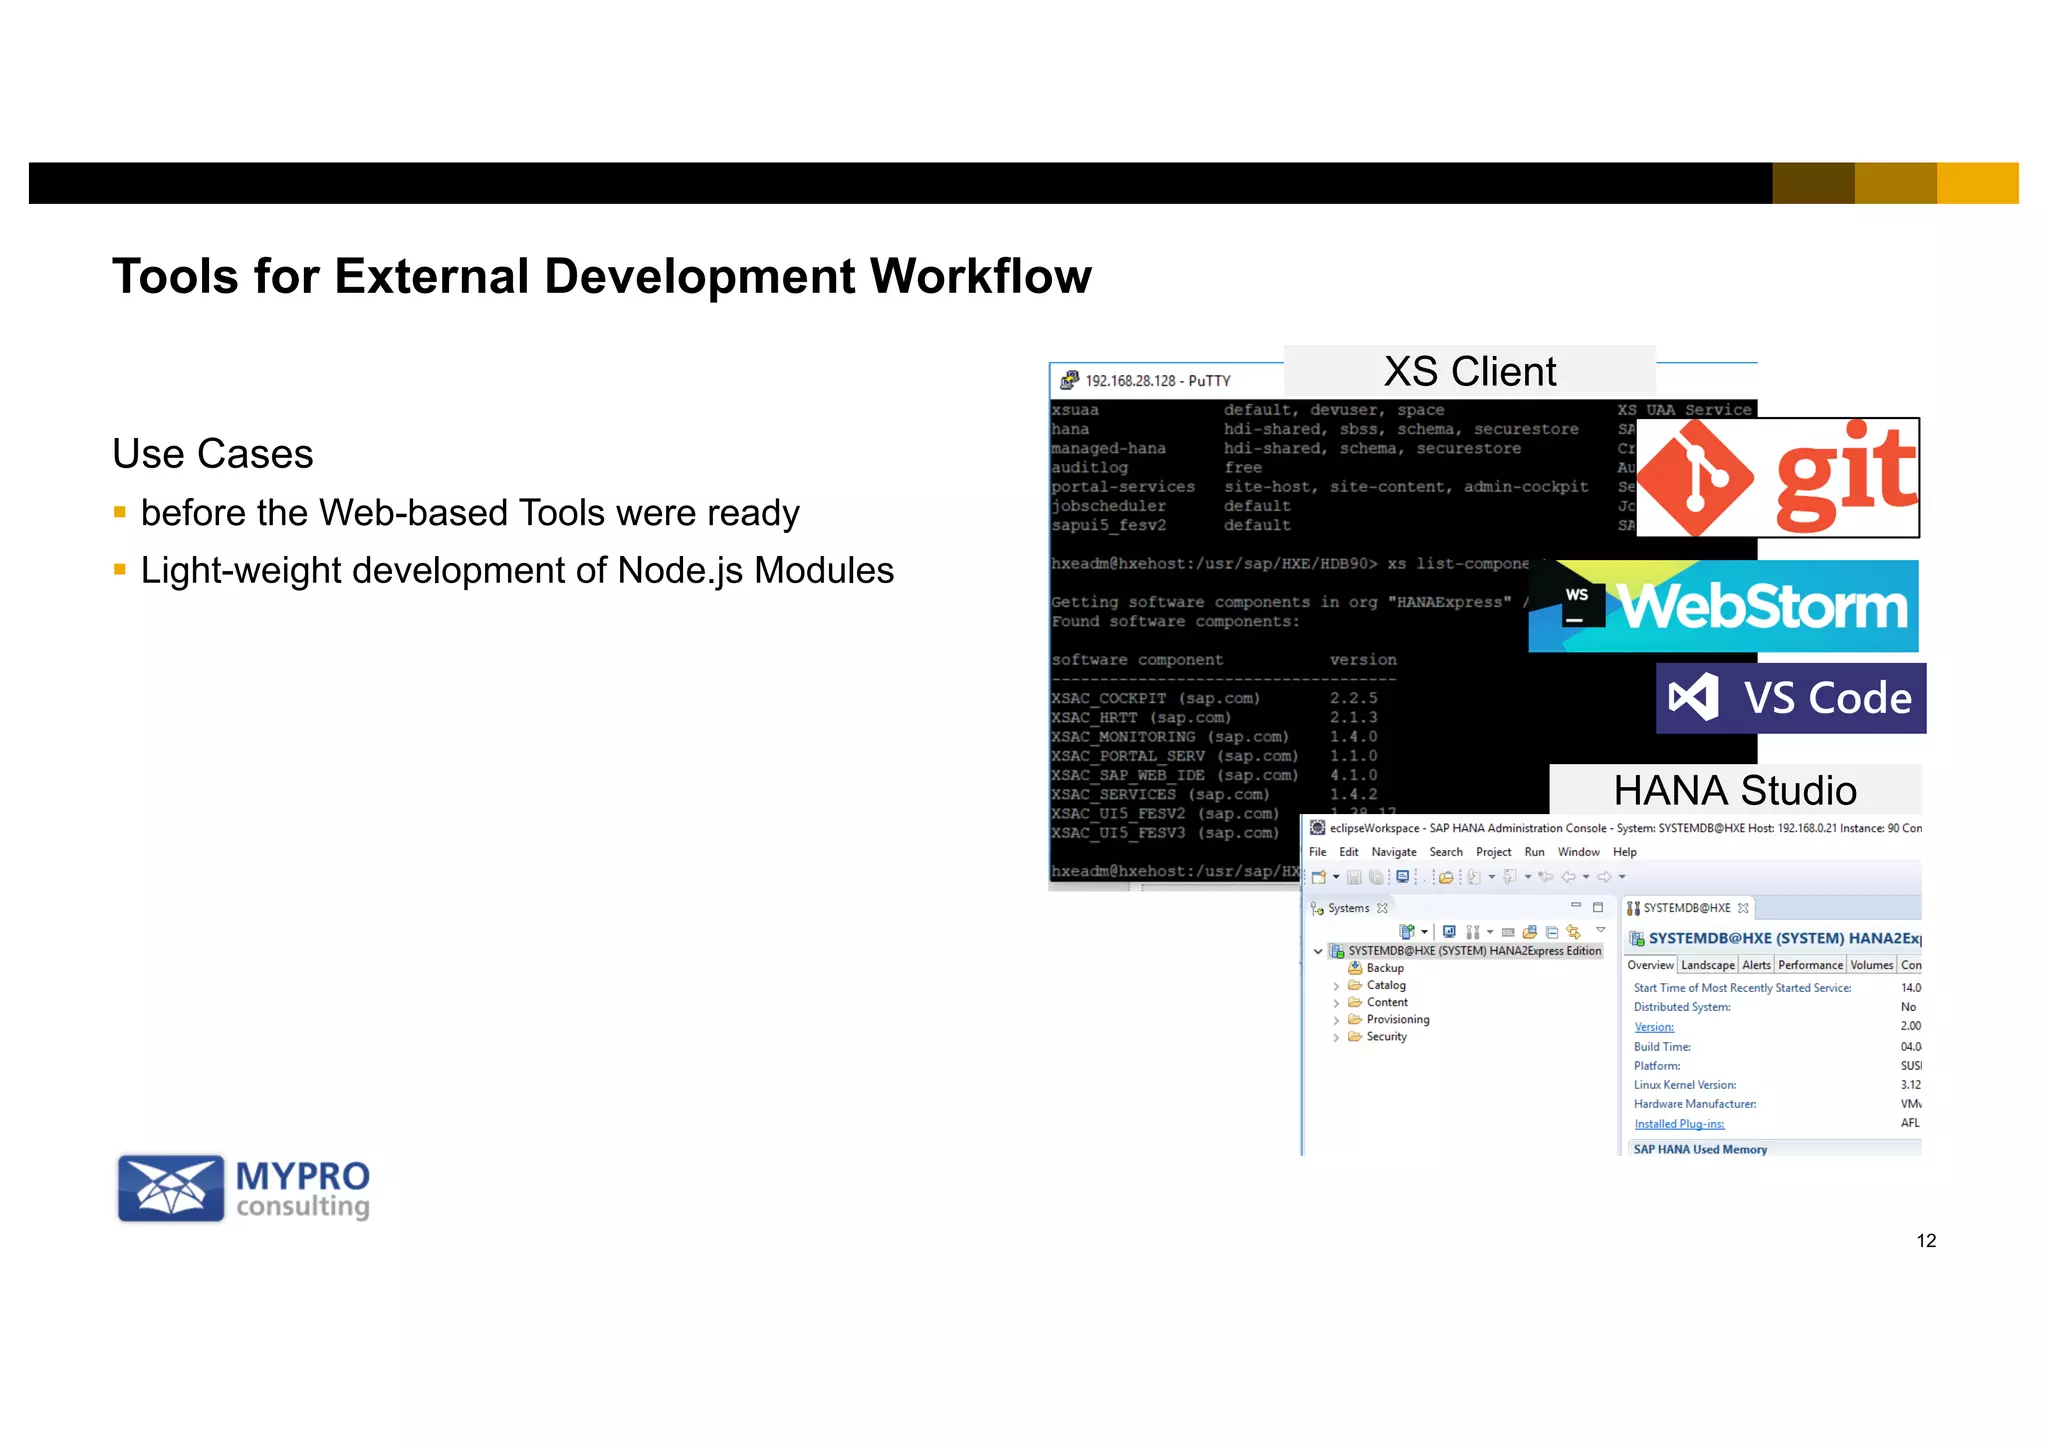Open Back history dropdown arrow
Screen dimensions: 2048x1447
pyautogui.click(x=1586, y=877)
